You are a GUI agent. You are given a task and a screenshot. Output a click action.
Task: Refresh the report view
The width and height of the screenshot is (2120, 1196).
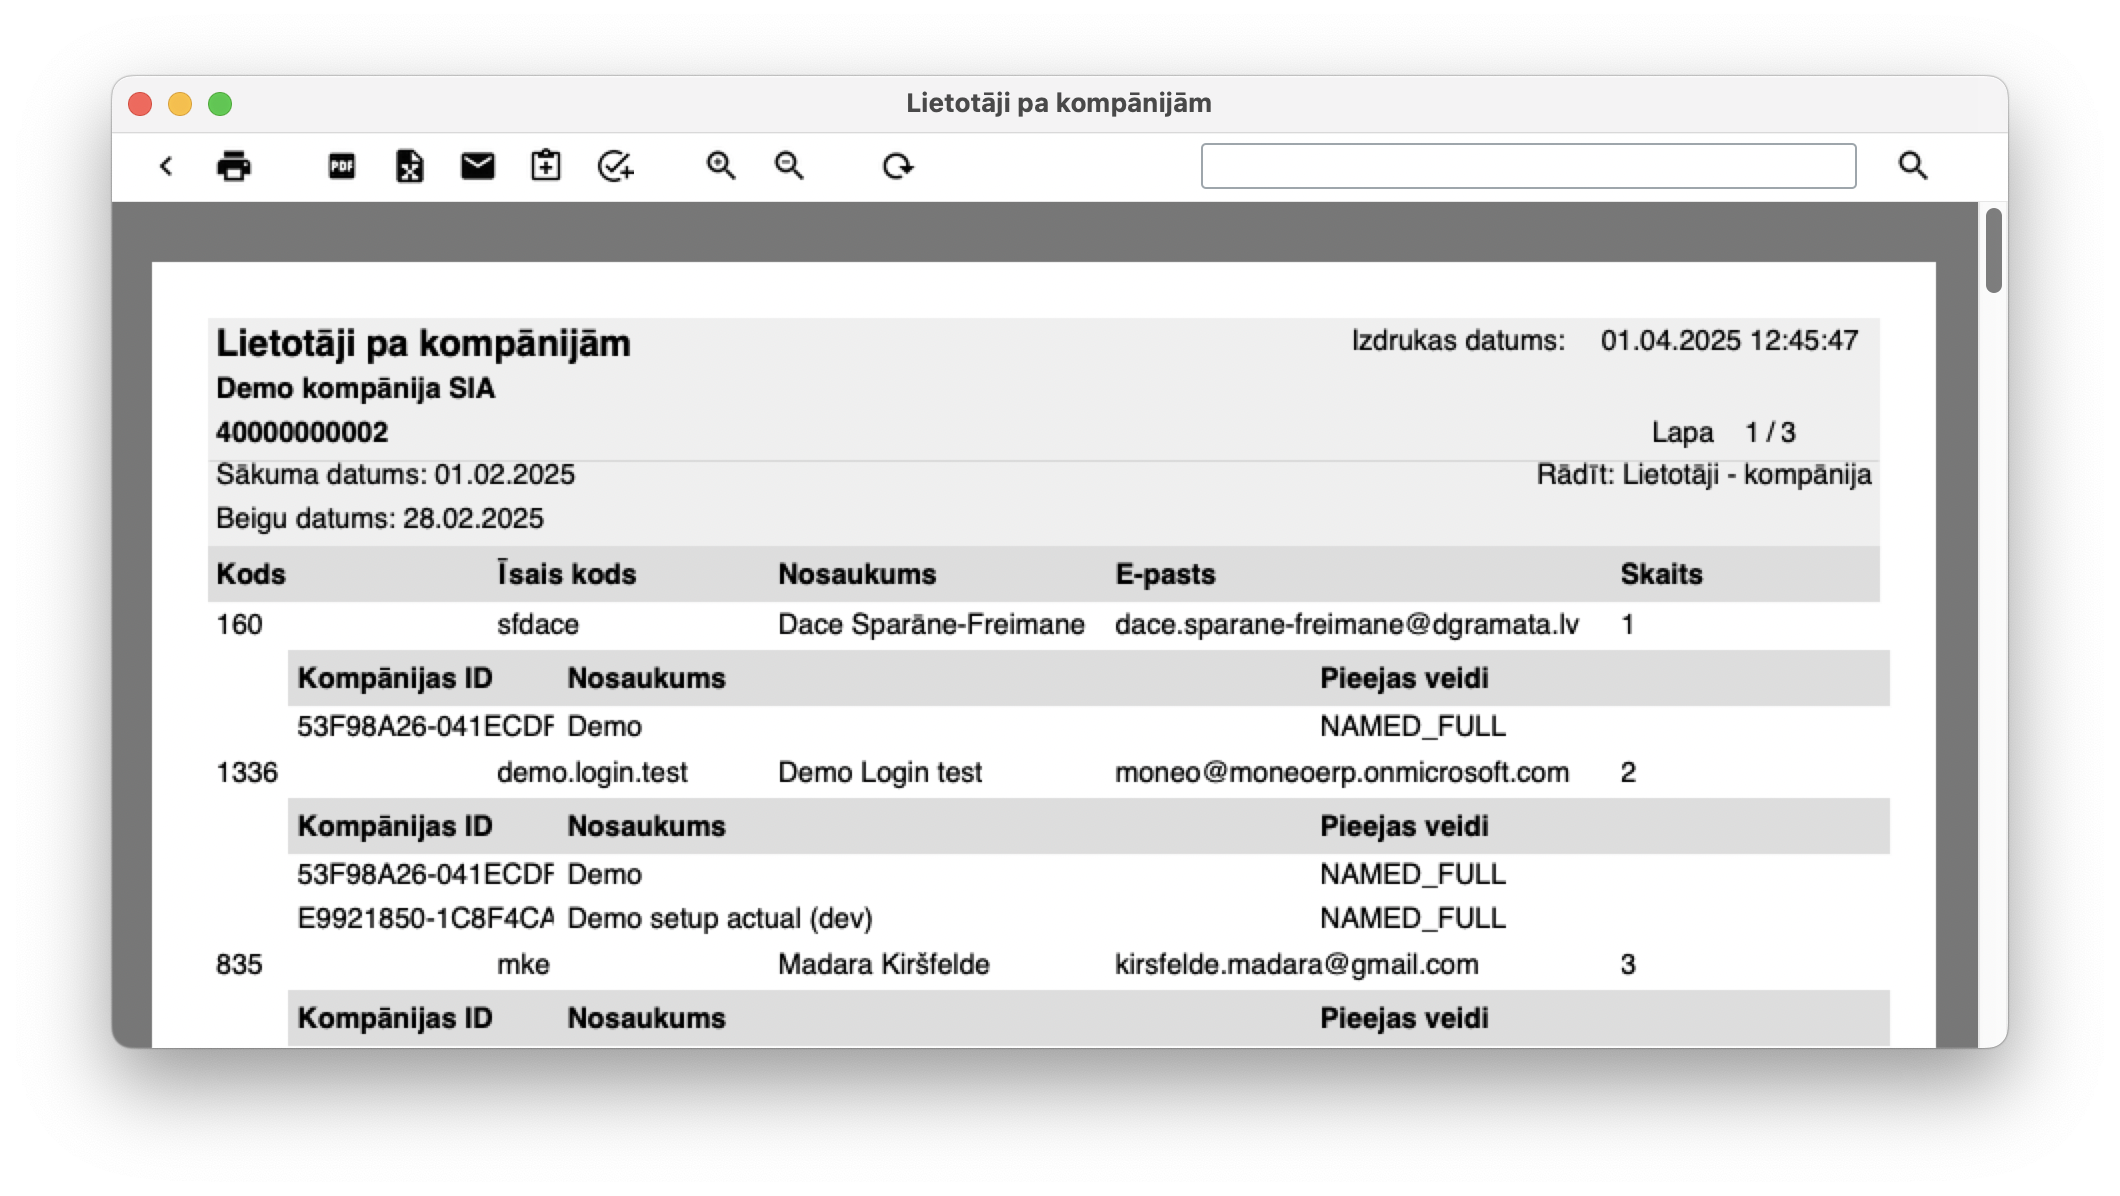pyautogui.click(x=898, y=166)
